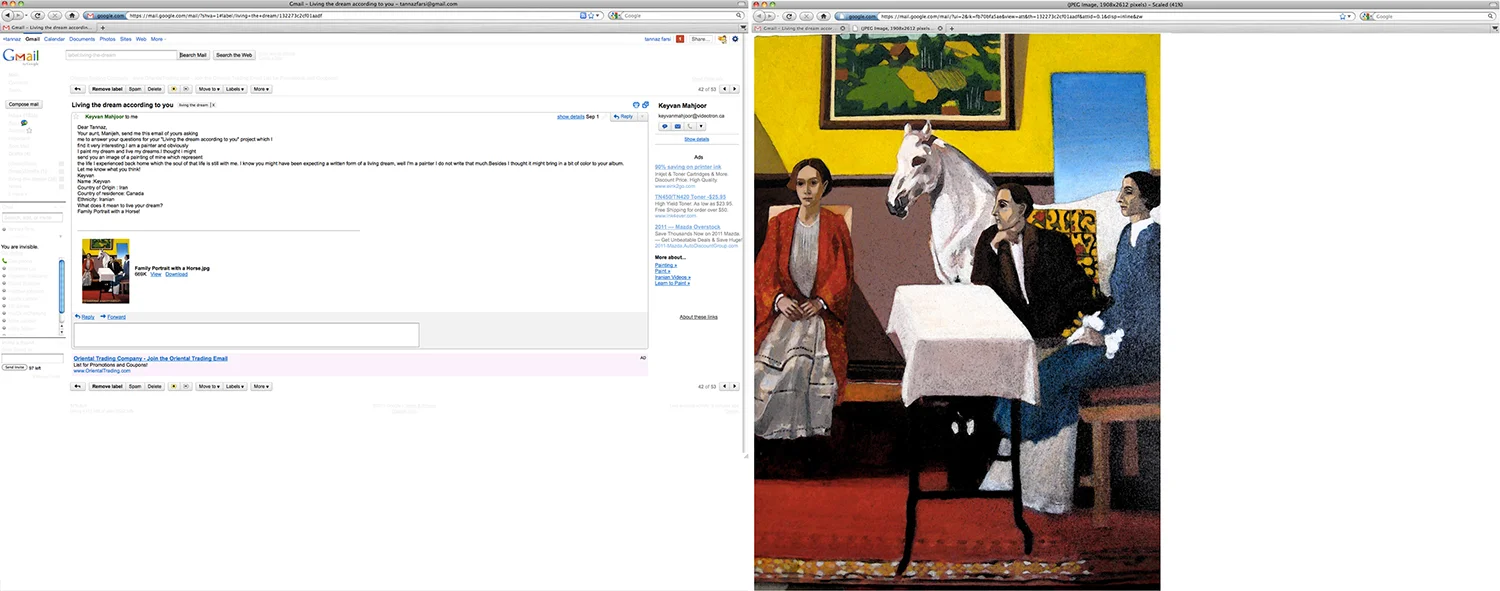Open Gmail settings gear icon
This screenshot has width=1500, height=591.
pos(735,39)
